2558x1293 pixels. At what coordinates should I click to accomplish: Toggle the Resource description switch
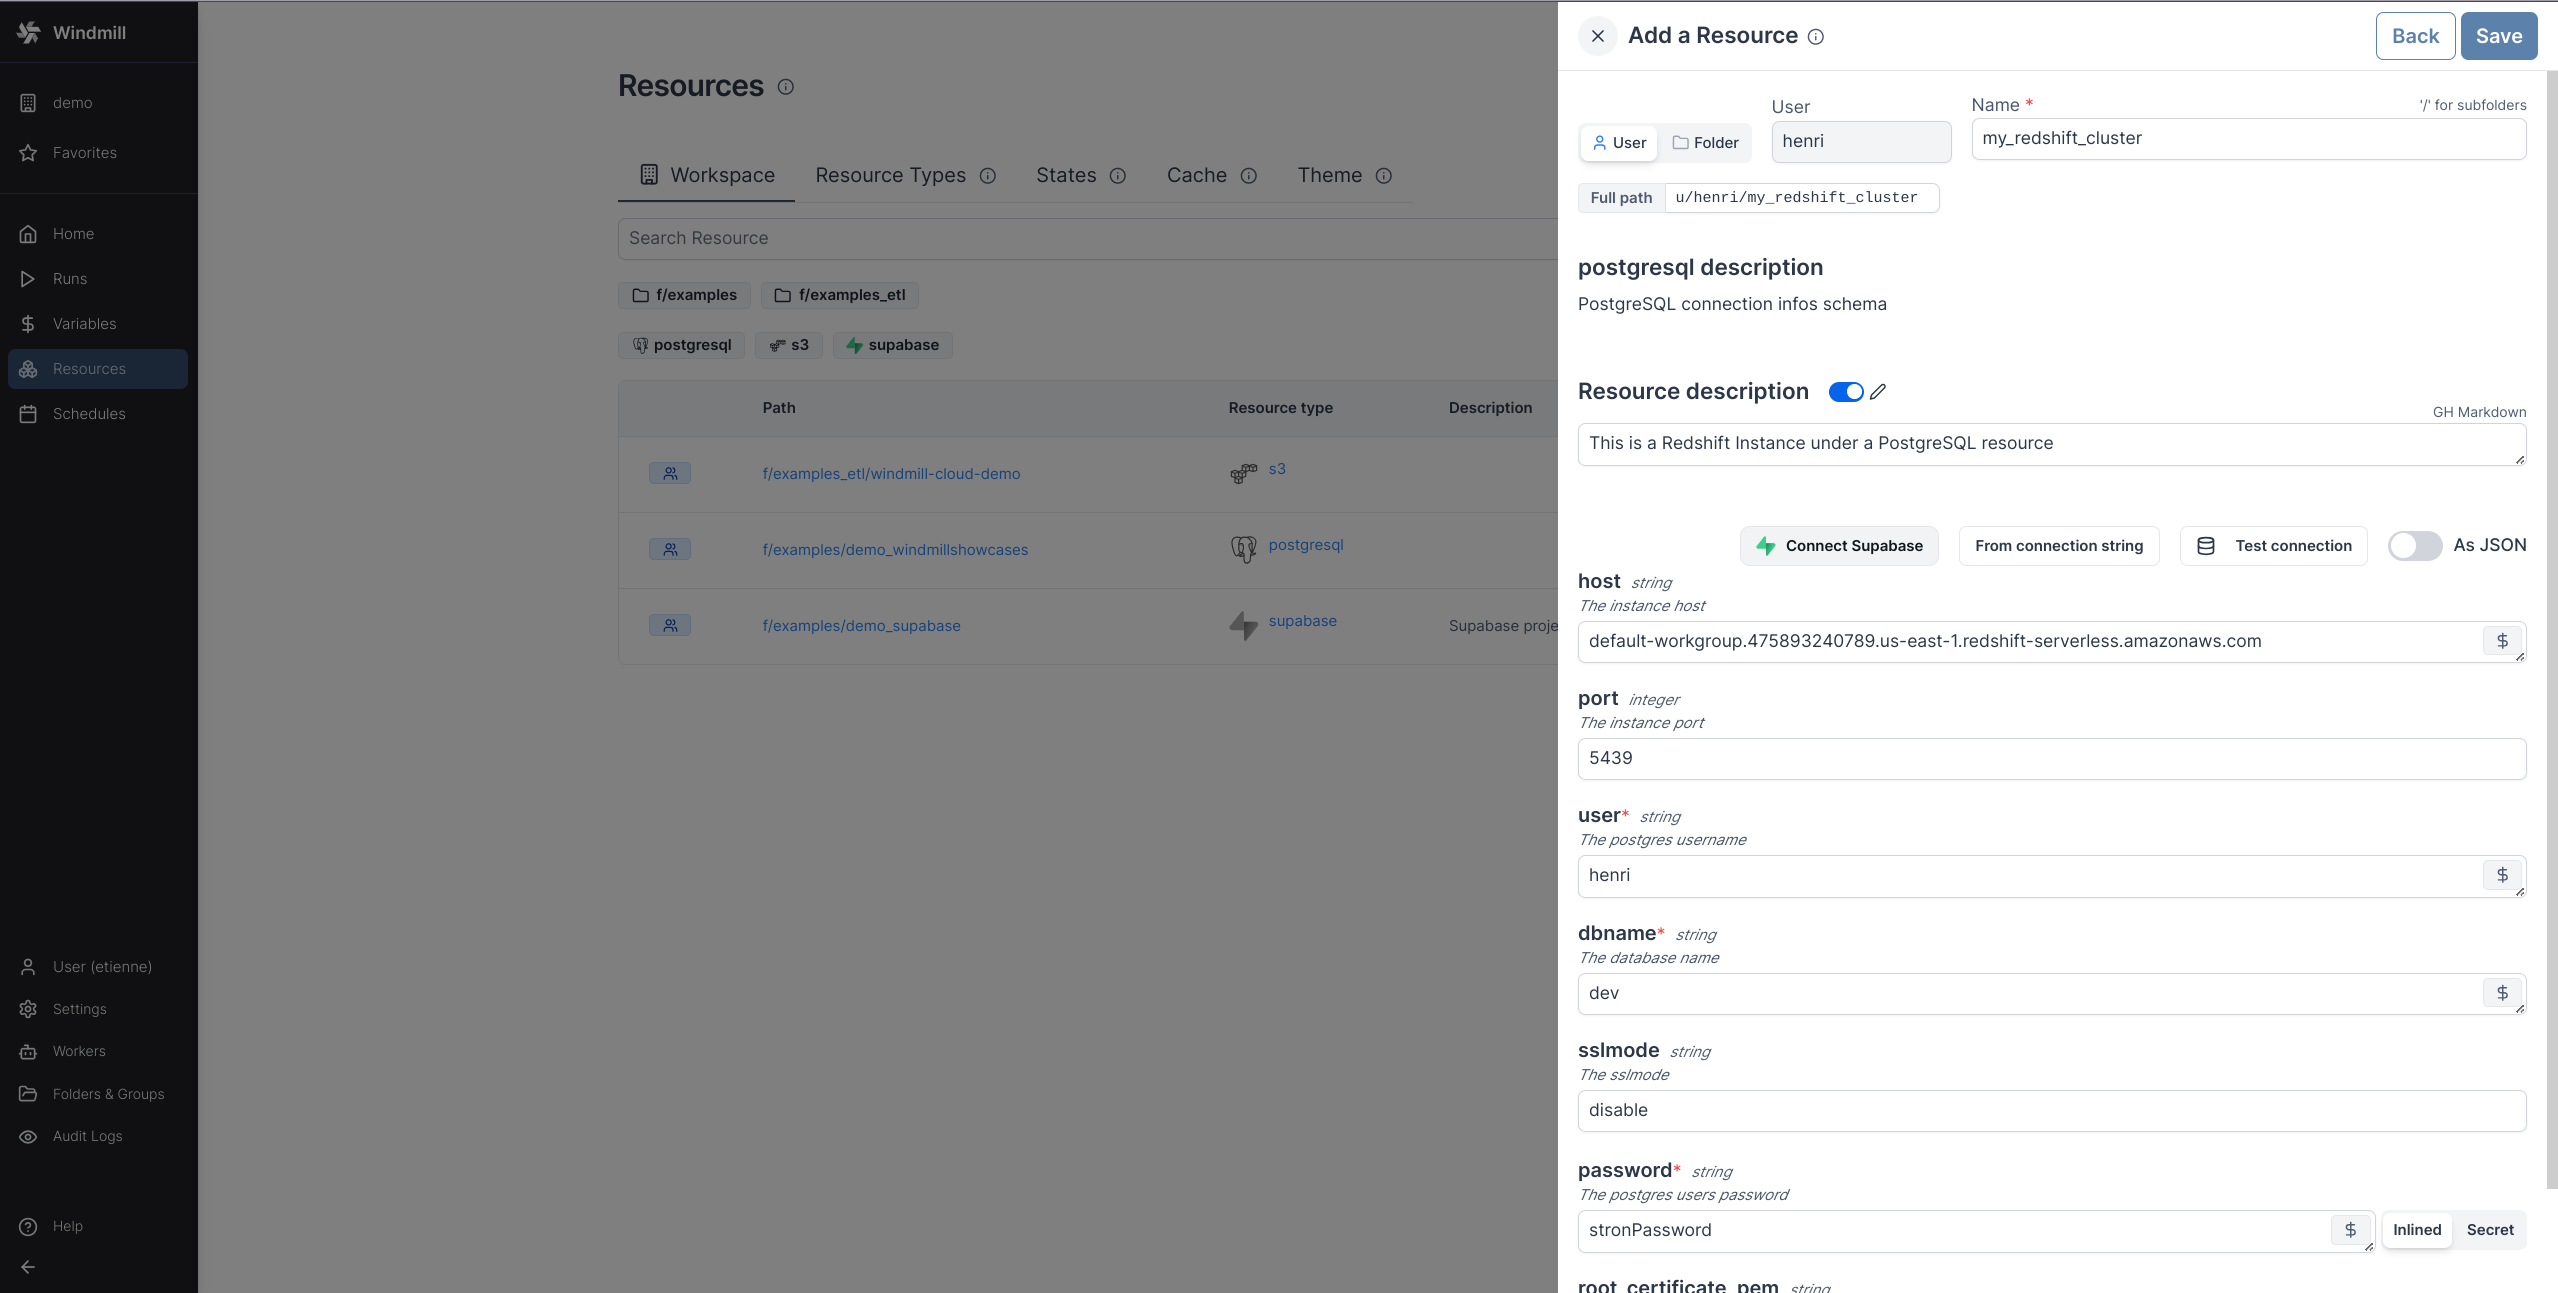point(1846,392)
